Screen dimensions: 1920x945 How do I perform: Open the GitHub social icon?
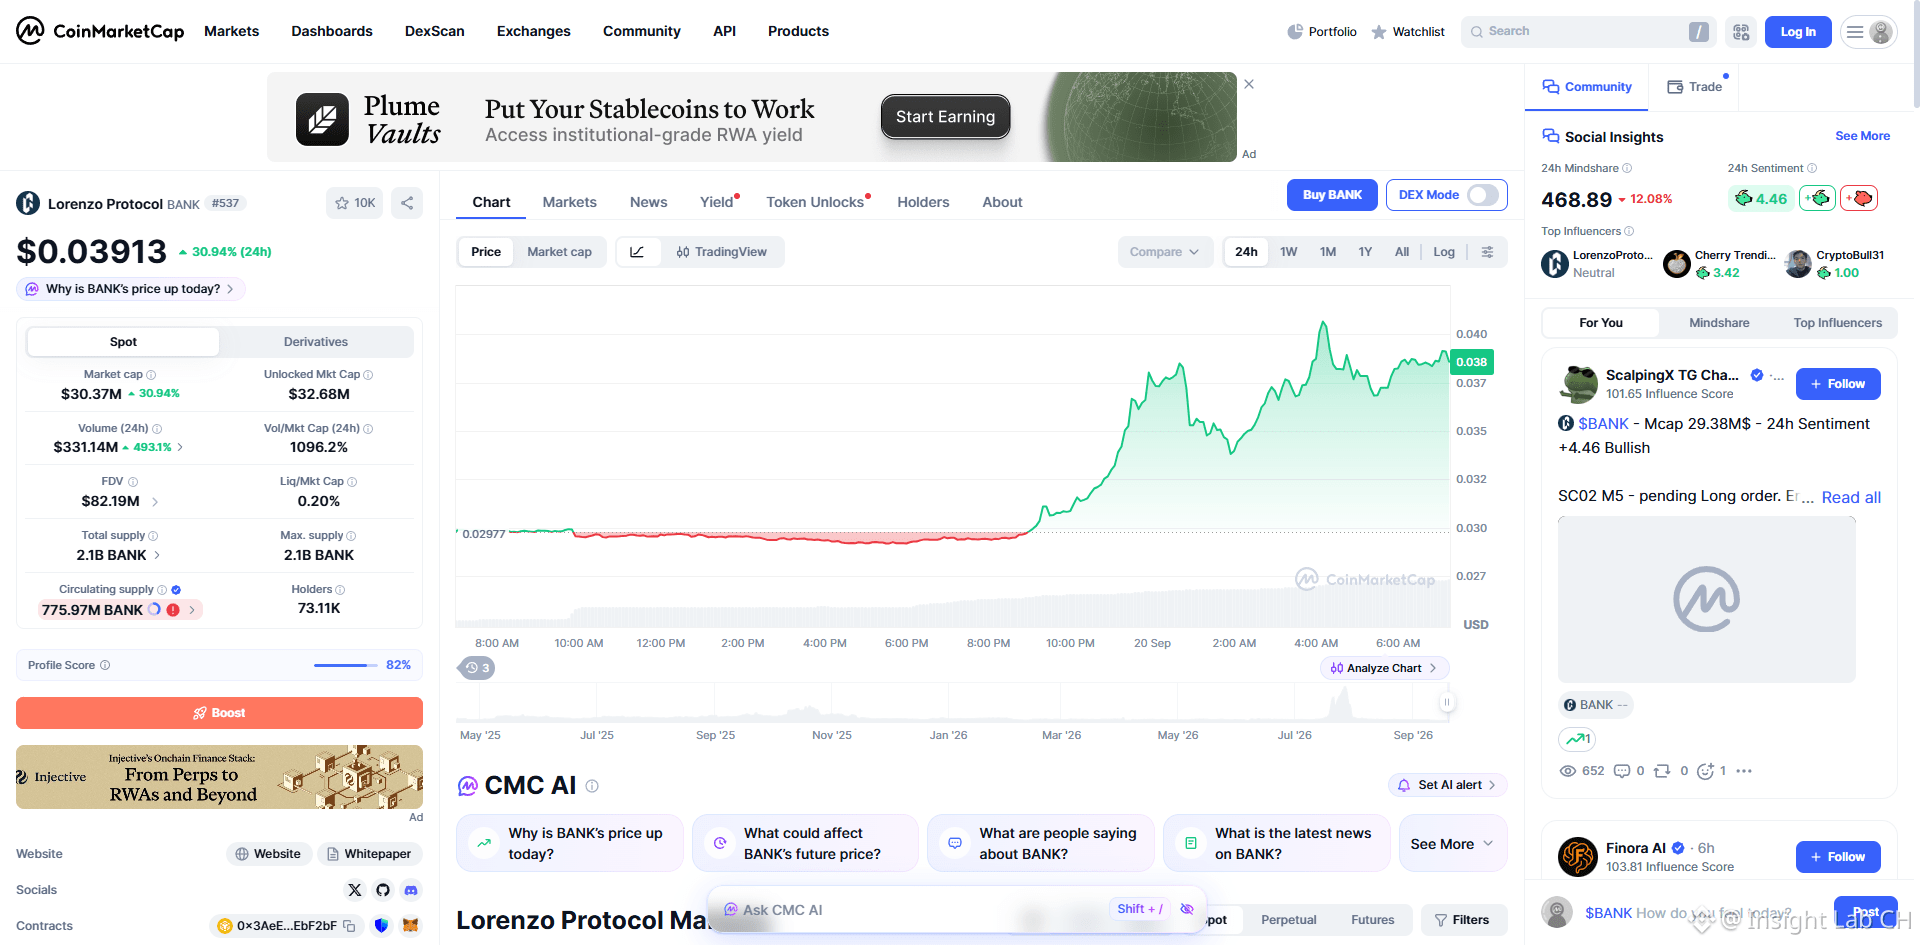[x=383, y=890]
